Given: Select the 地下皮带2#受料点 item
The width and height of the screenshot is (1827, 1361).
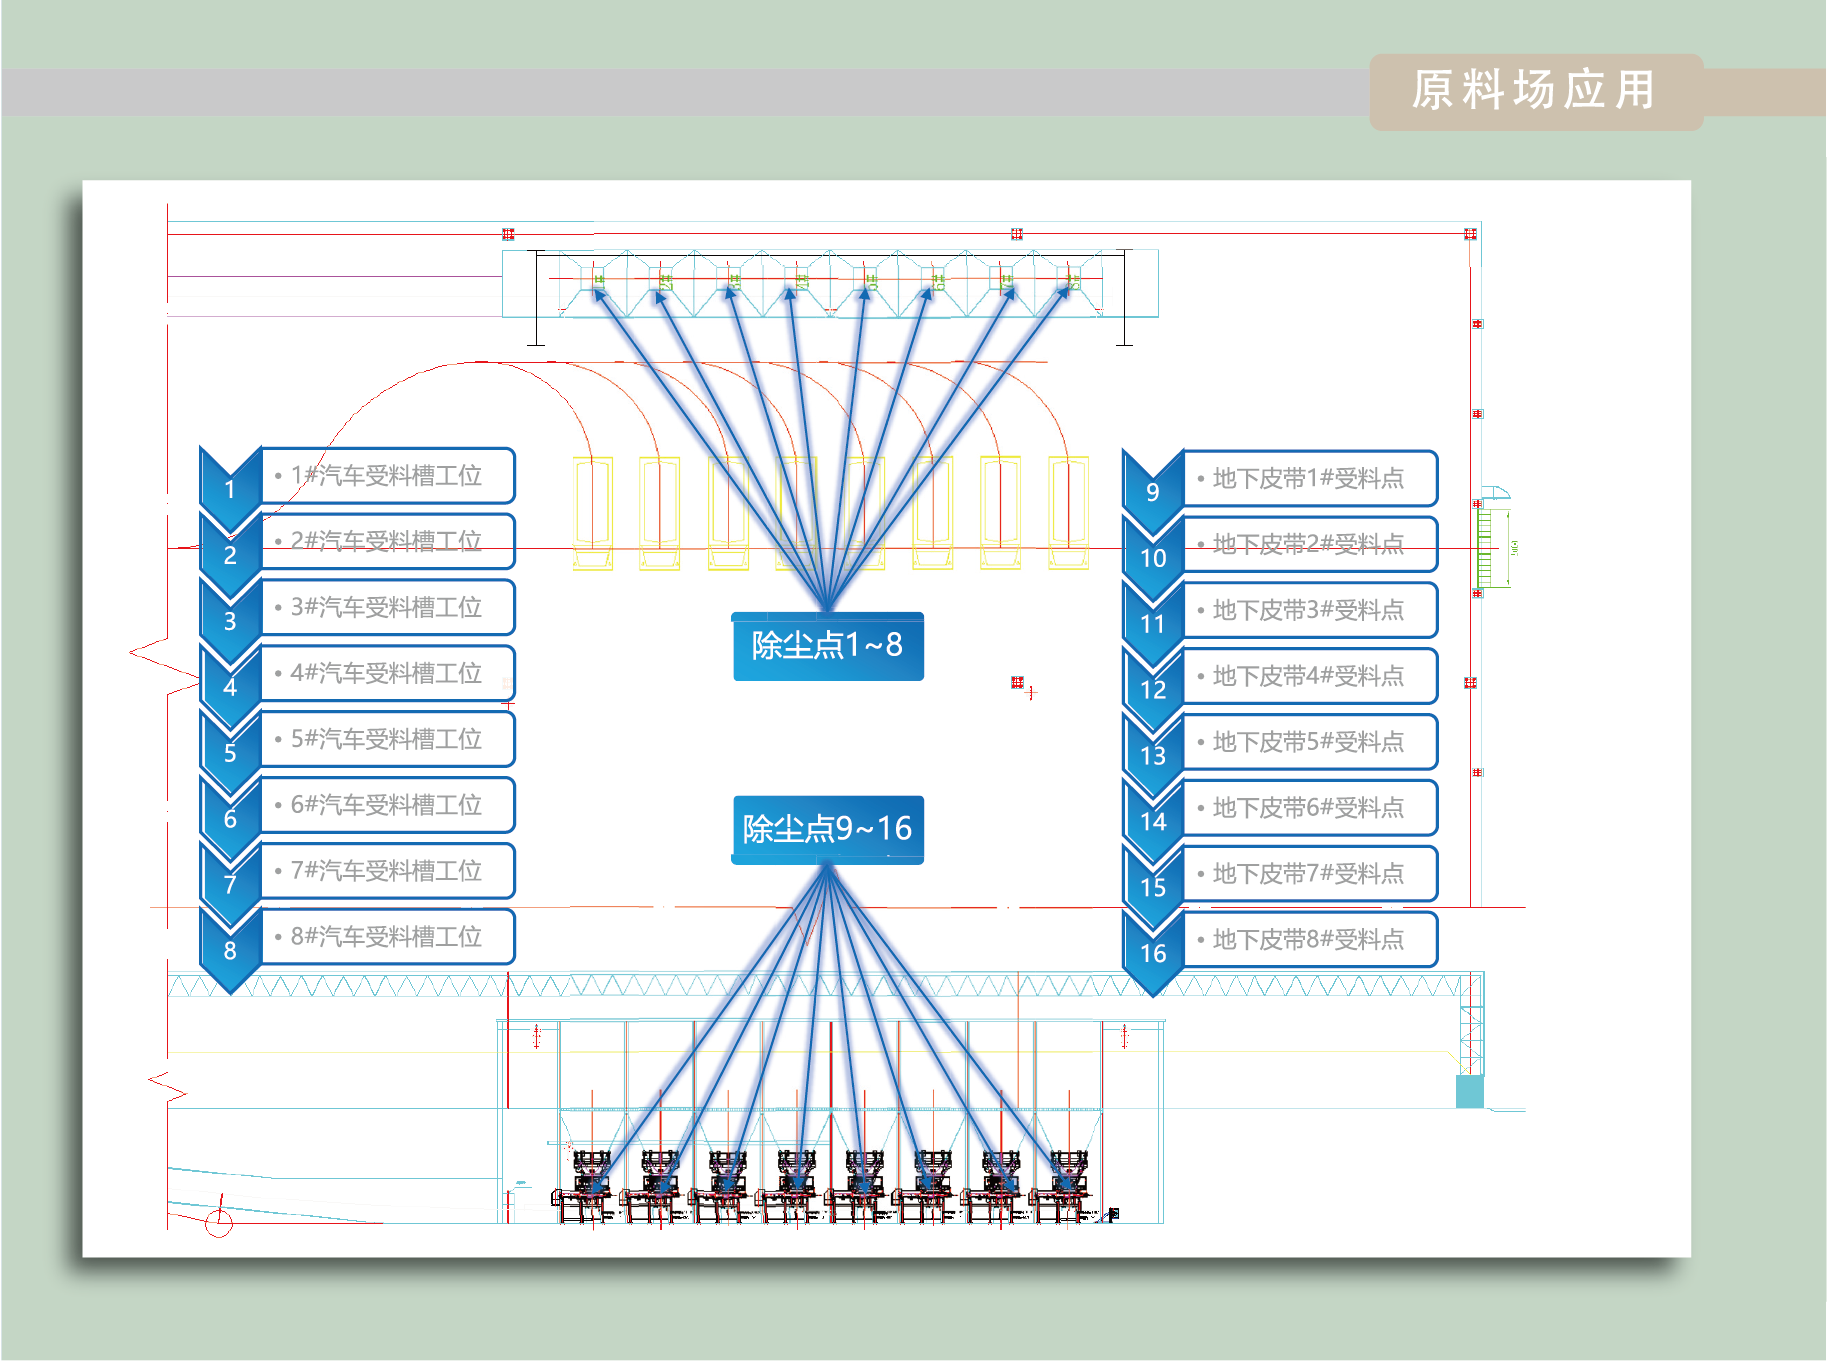Looking at the screenshot, I should 1311,544.
